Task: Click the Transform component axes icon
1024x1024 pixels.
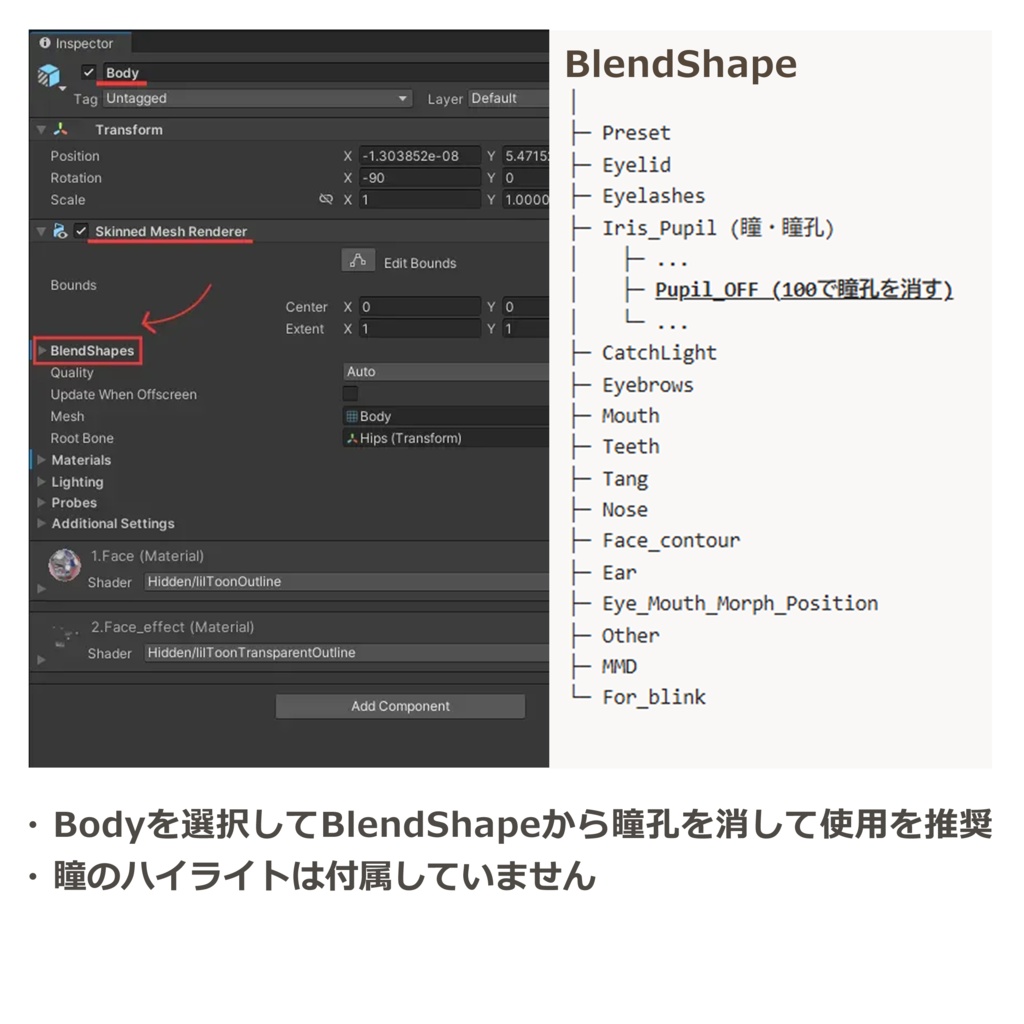Action: 61,129
